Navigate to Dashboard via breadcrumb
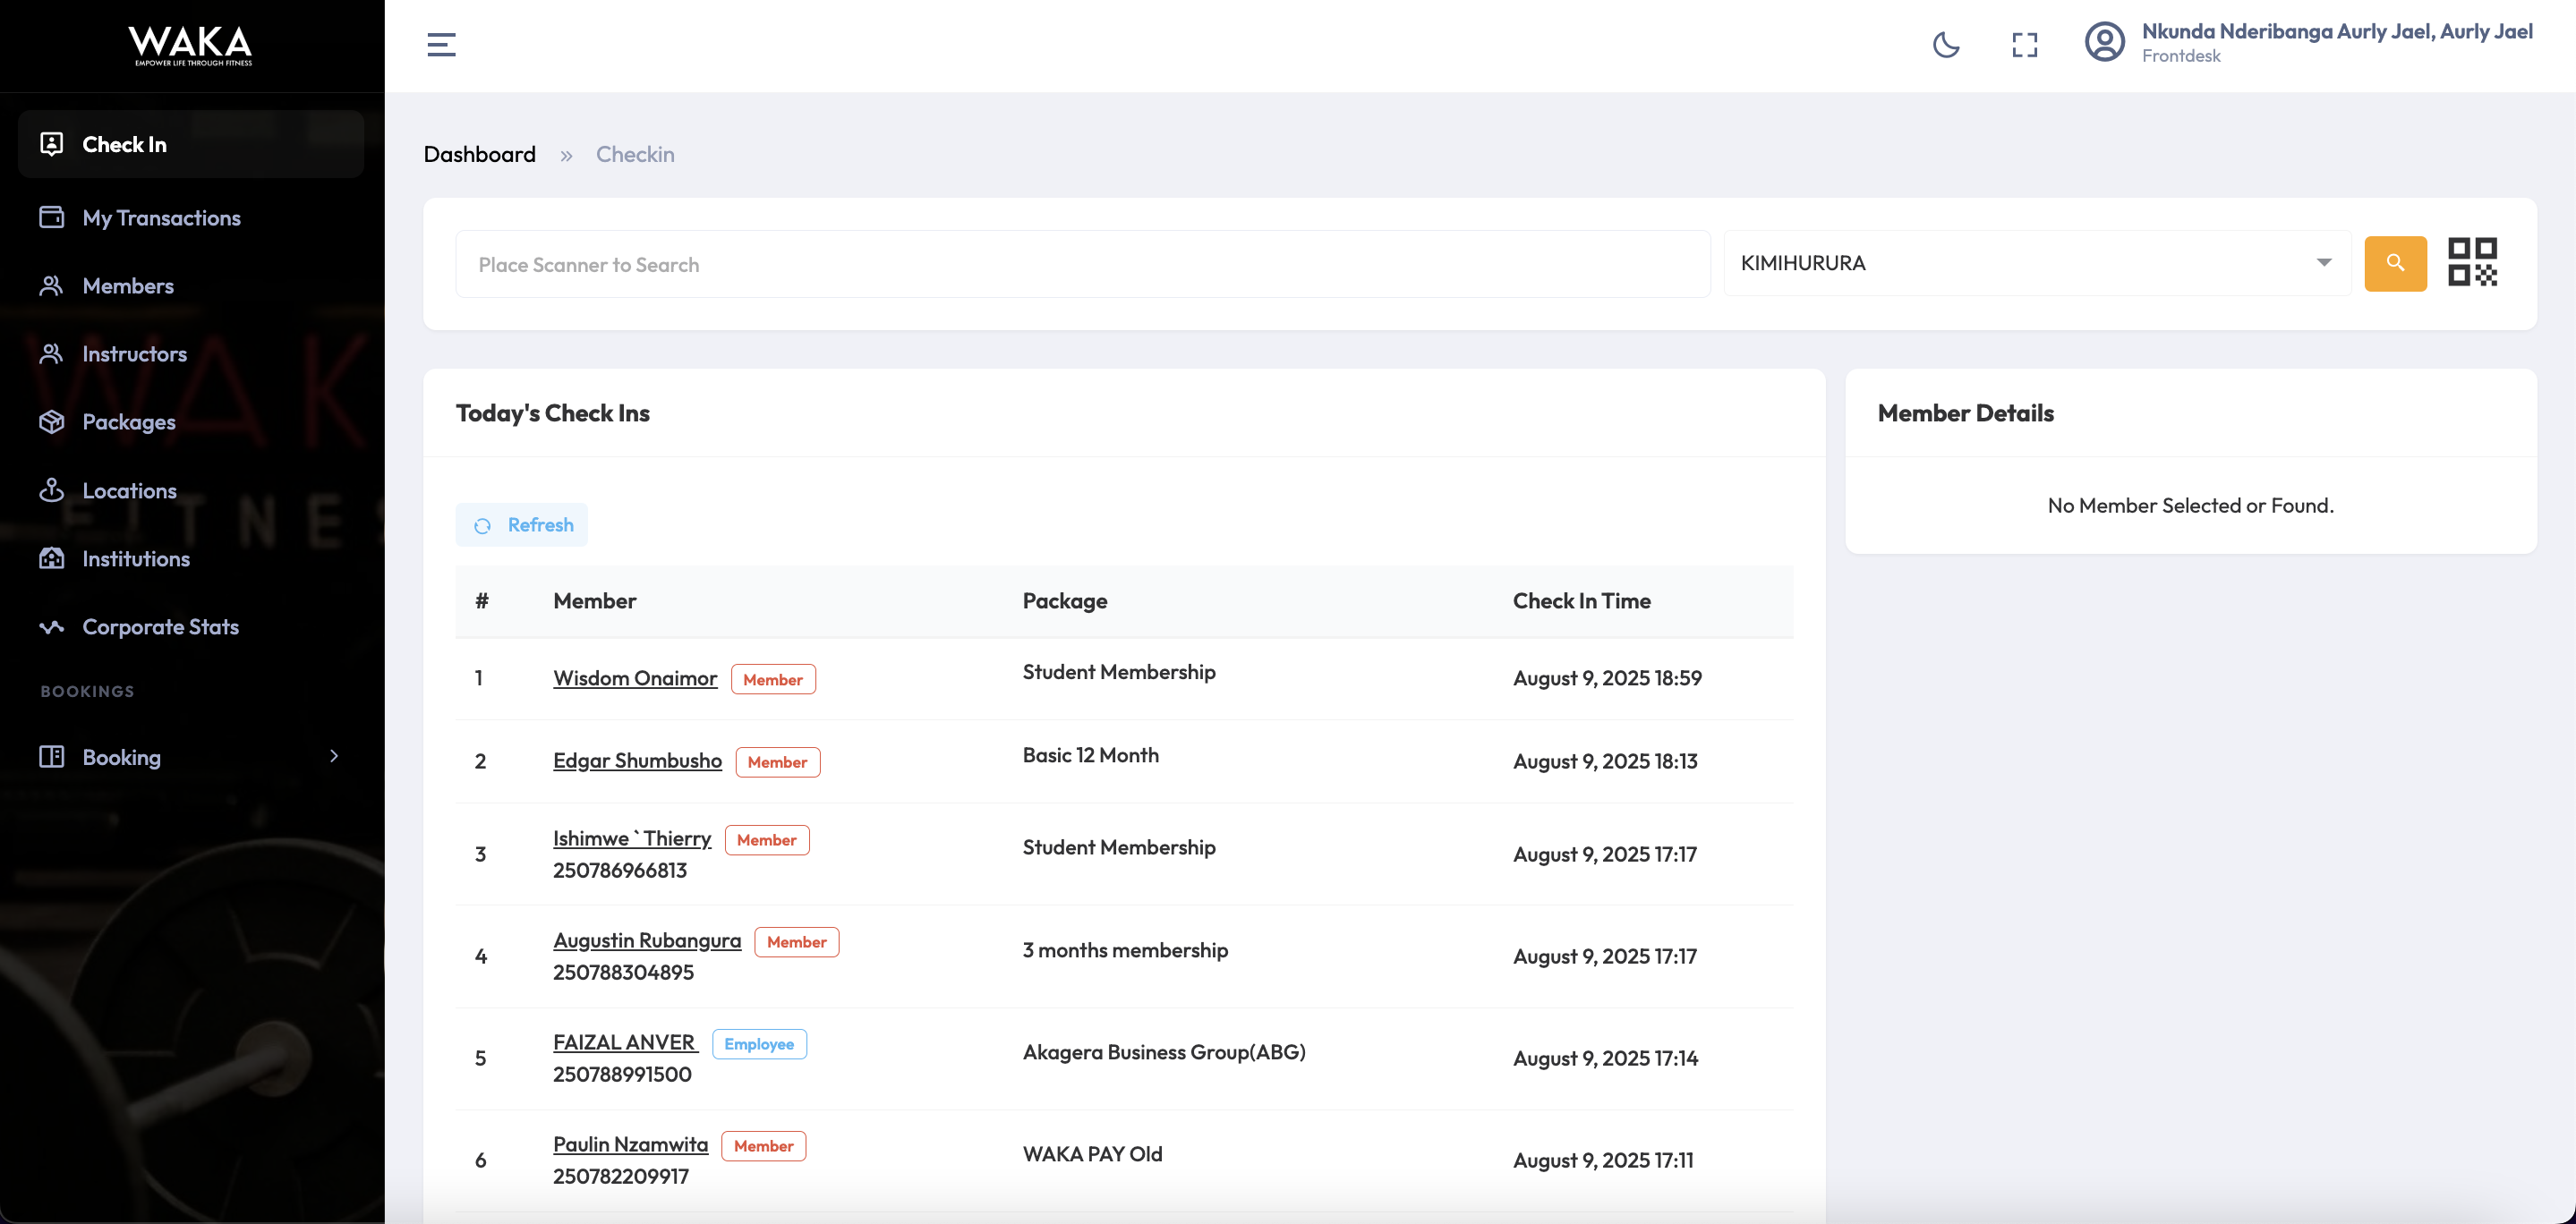This screenshot has height=1224, width=2576. tap(479, 154)
